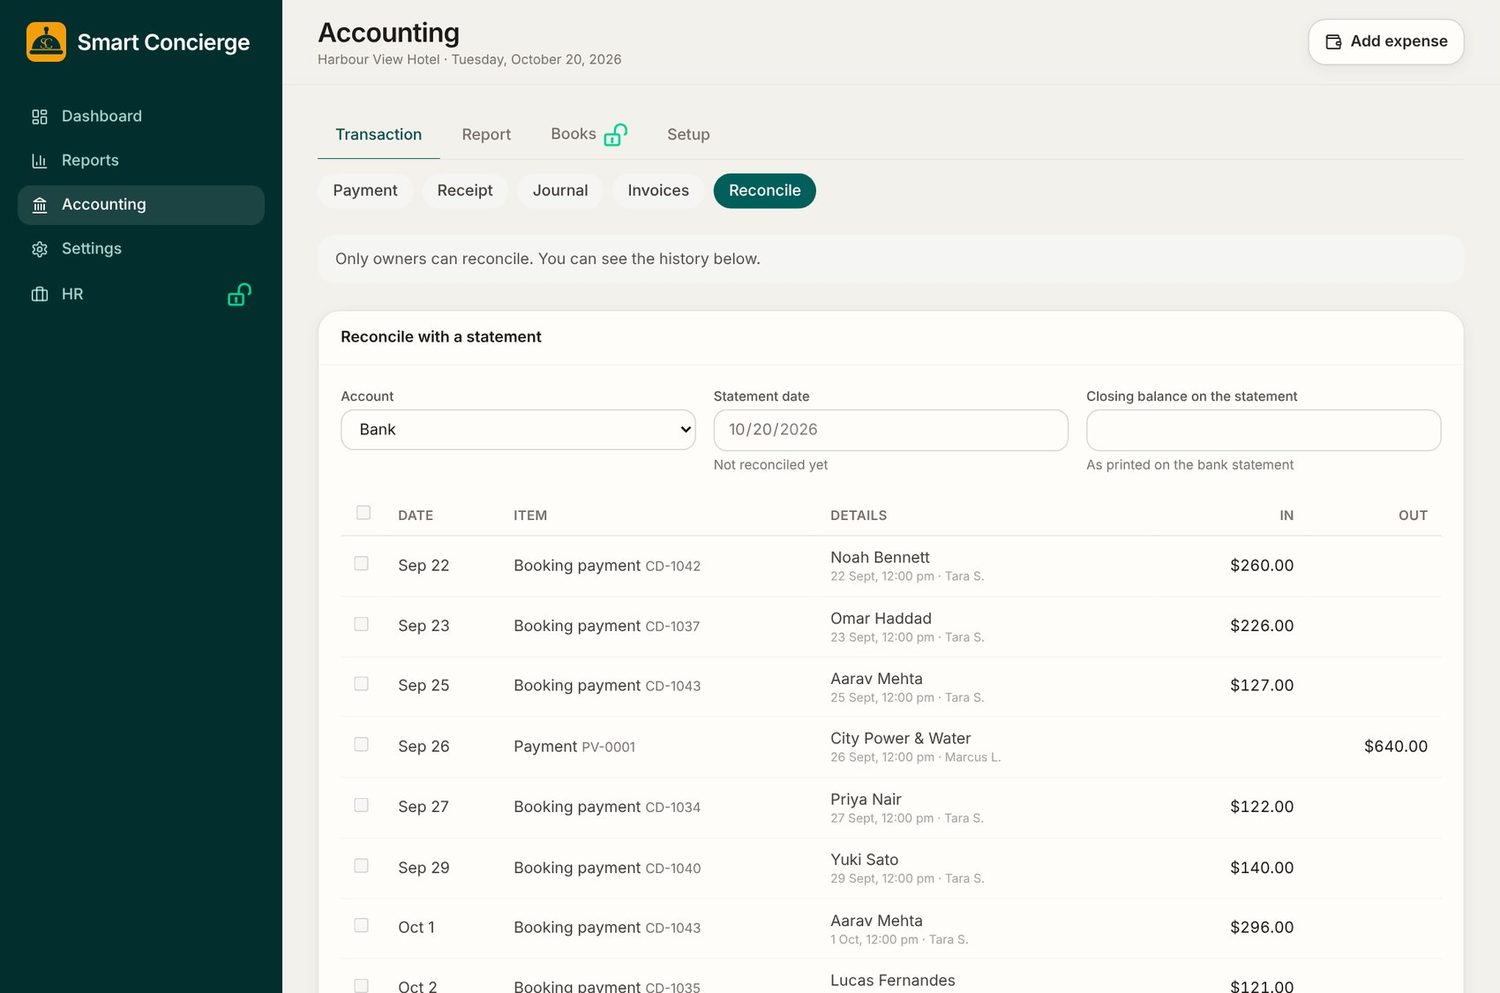This screenshot has height=993, width=1500.
Task: Open the Report tab
Action: pyautogui.click(x=486, y=135)
